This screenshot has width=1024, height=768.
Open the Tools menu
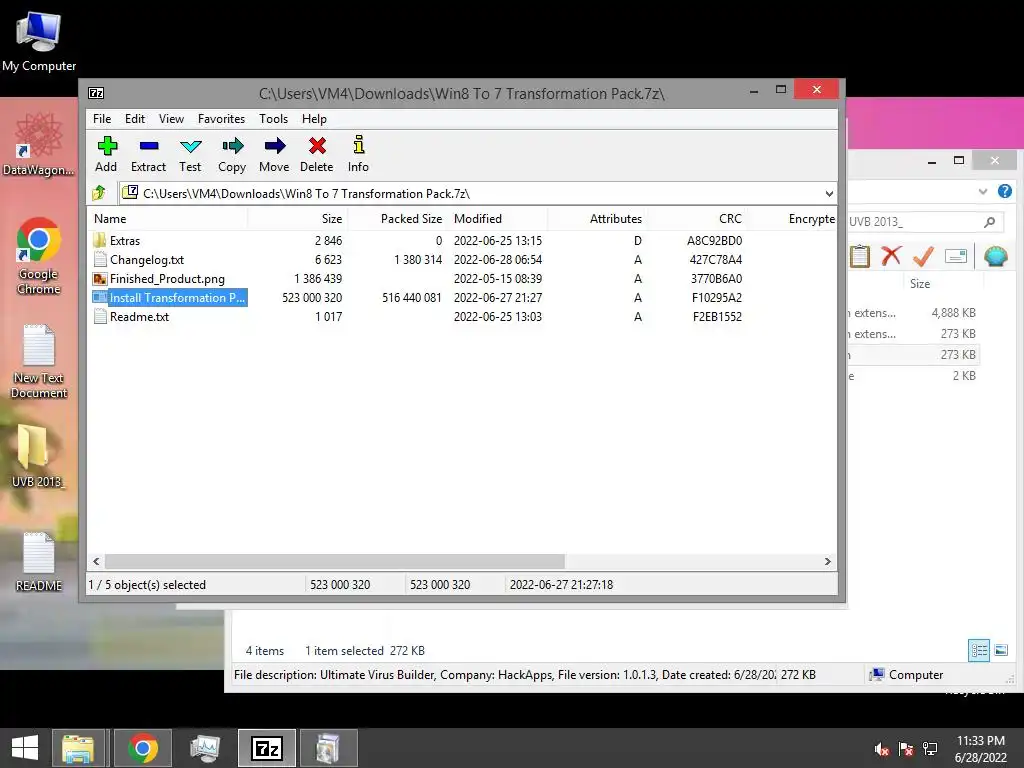[273, 119]
